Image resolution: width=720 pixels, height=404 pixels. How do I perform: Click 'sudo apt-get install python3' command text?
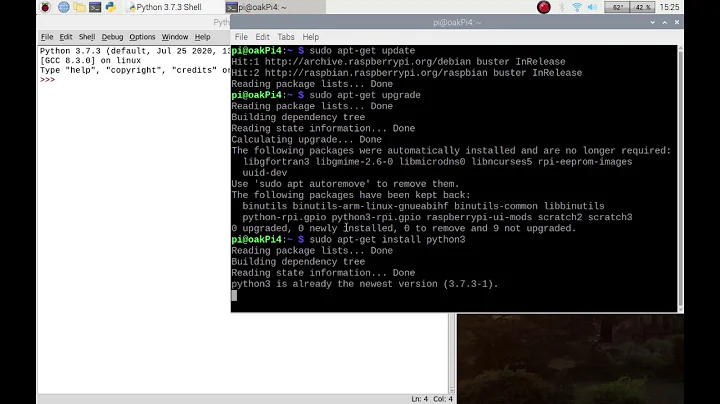point(387,240)
